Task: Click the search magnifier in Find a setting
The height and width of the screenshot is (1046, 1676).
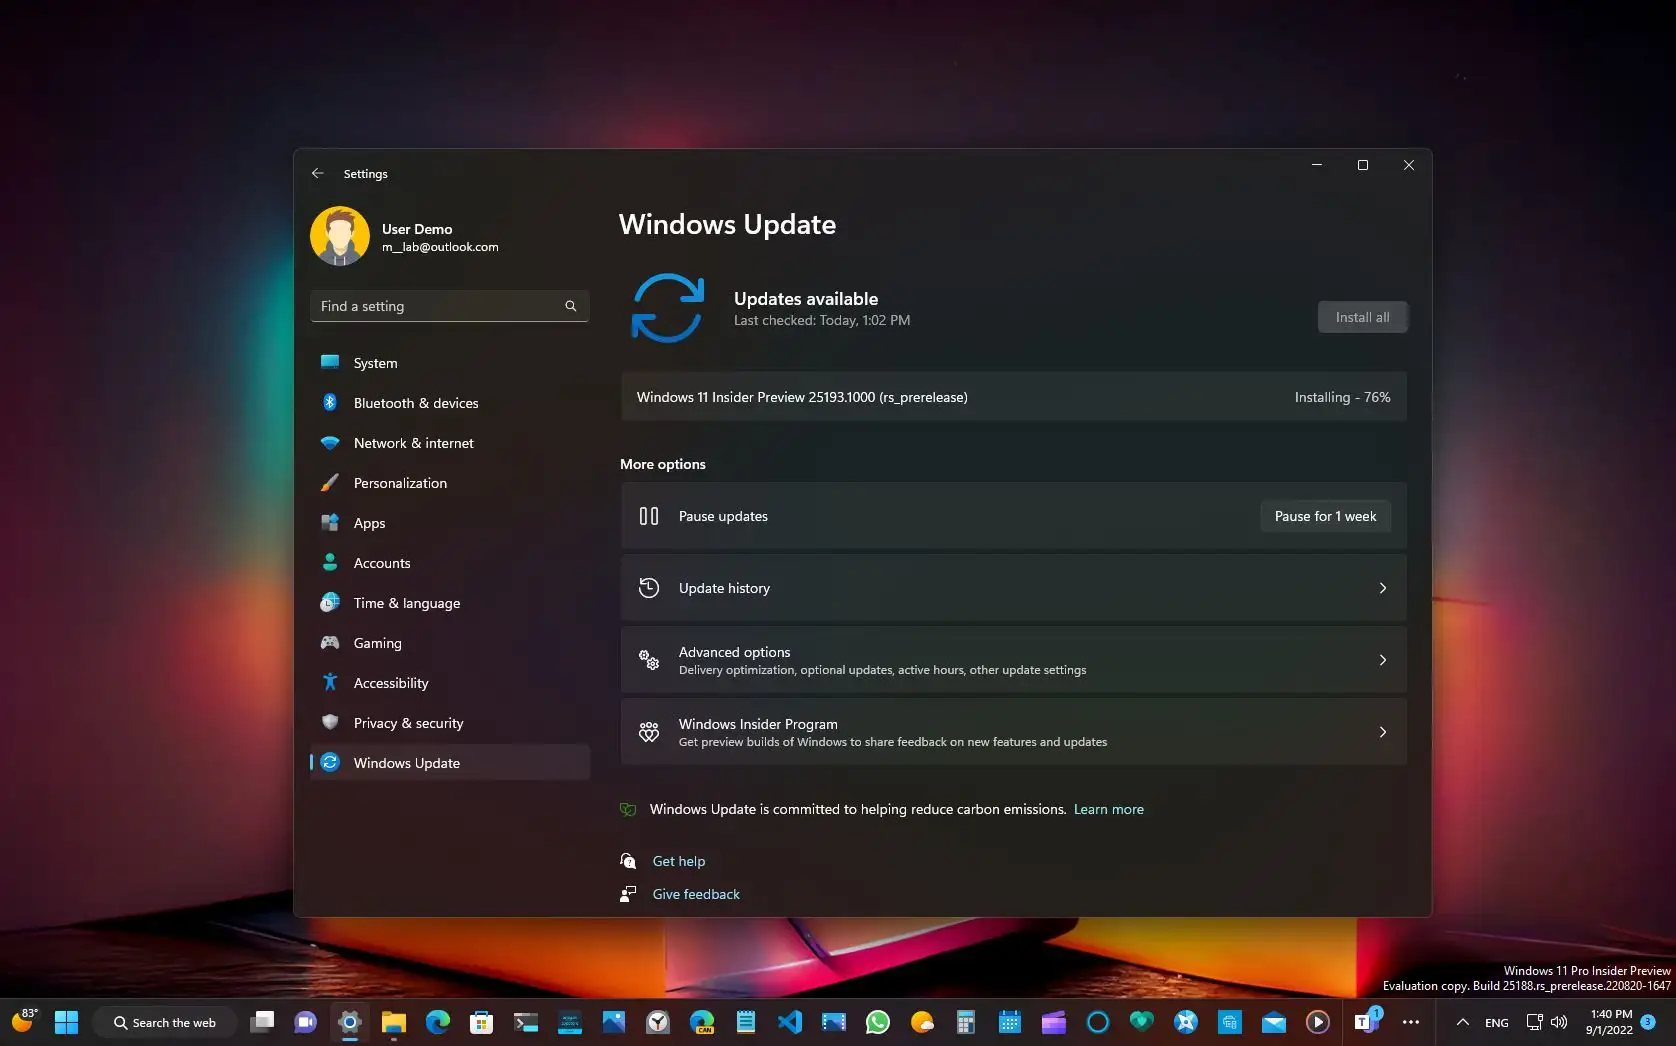Action: (x=571, y=306)
